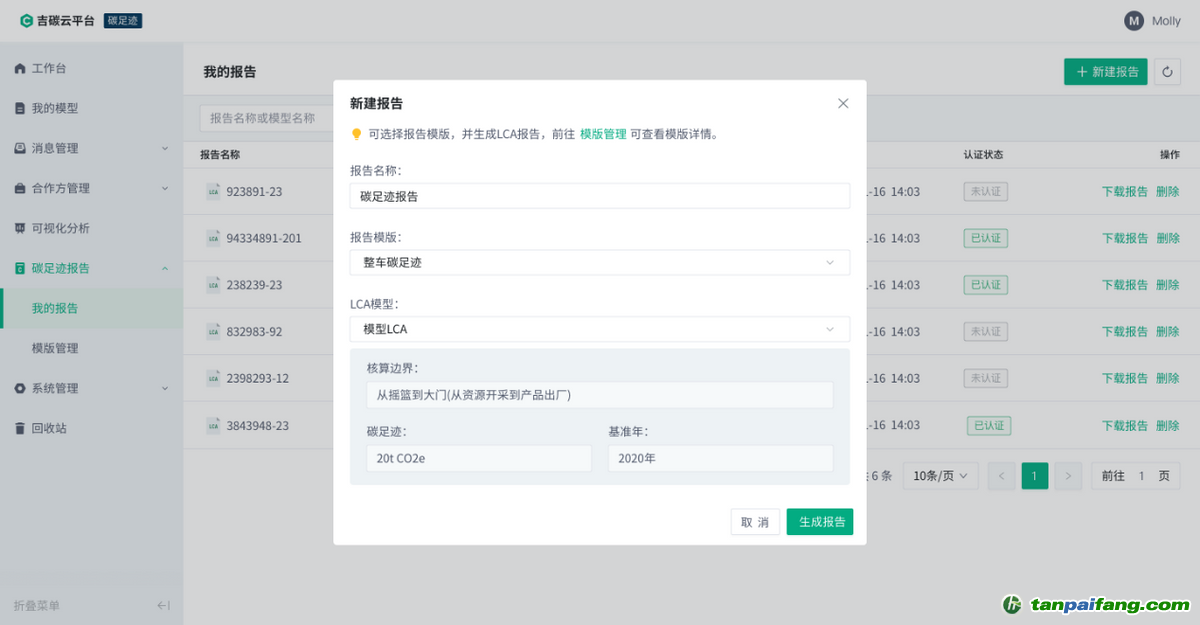Click LCA file icon for 2398293-12

click(x=213, y=378)
